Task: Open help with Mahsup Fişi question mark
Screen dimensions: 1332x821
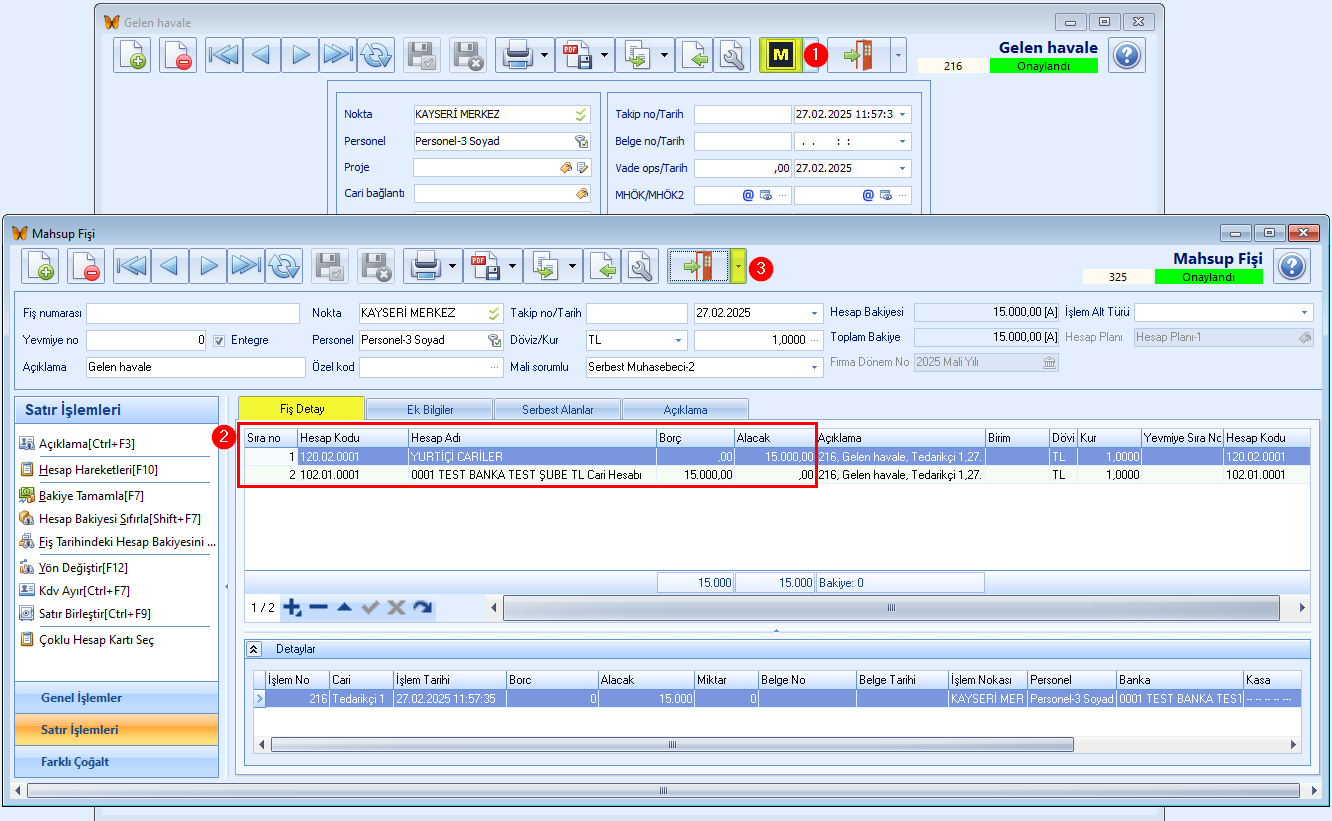Action: (x=1292, y=266)
